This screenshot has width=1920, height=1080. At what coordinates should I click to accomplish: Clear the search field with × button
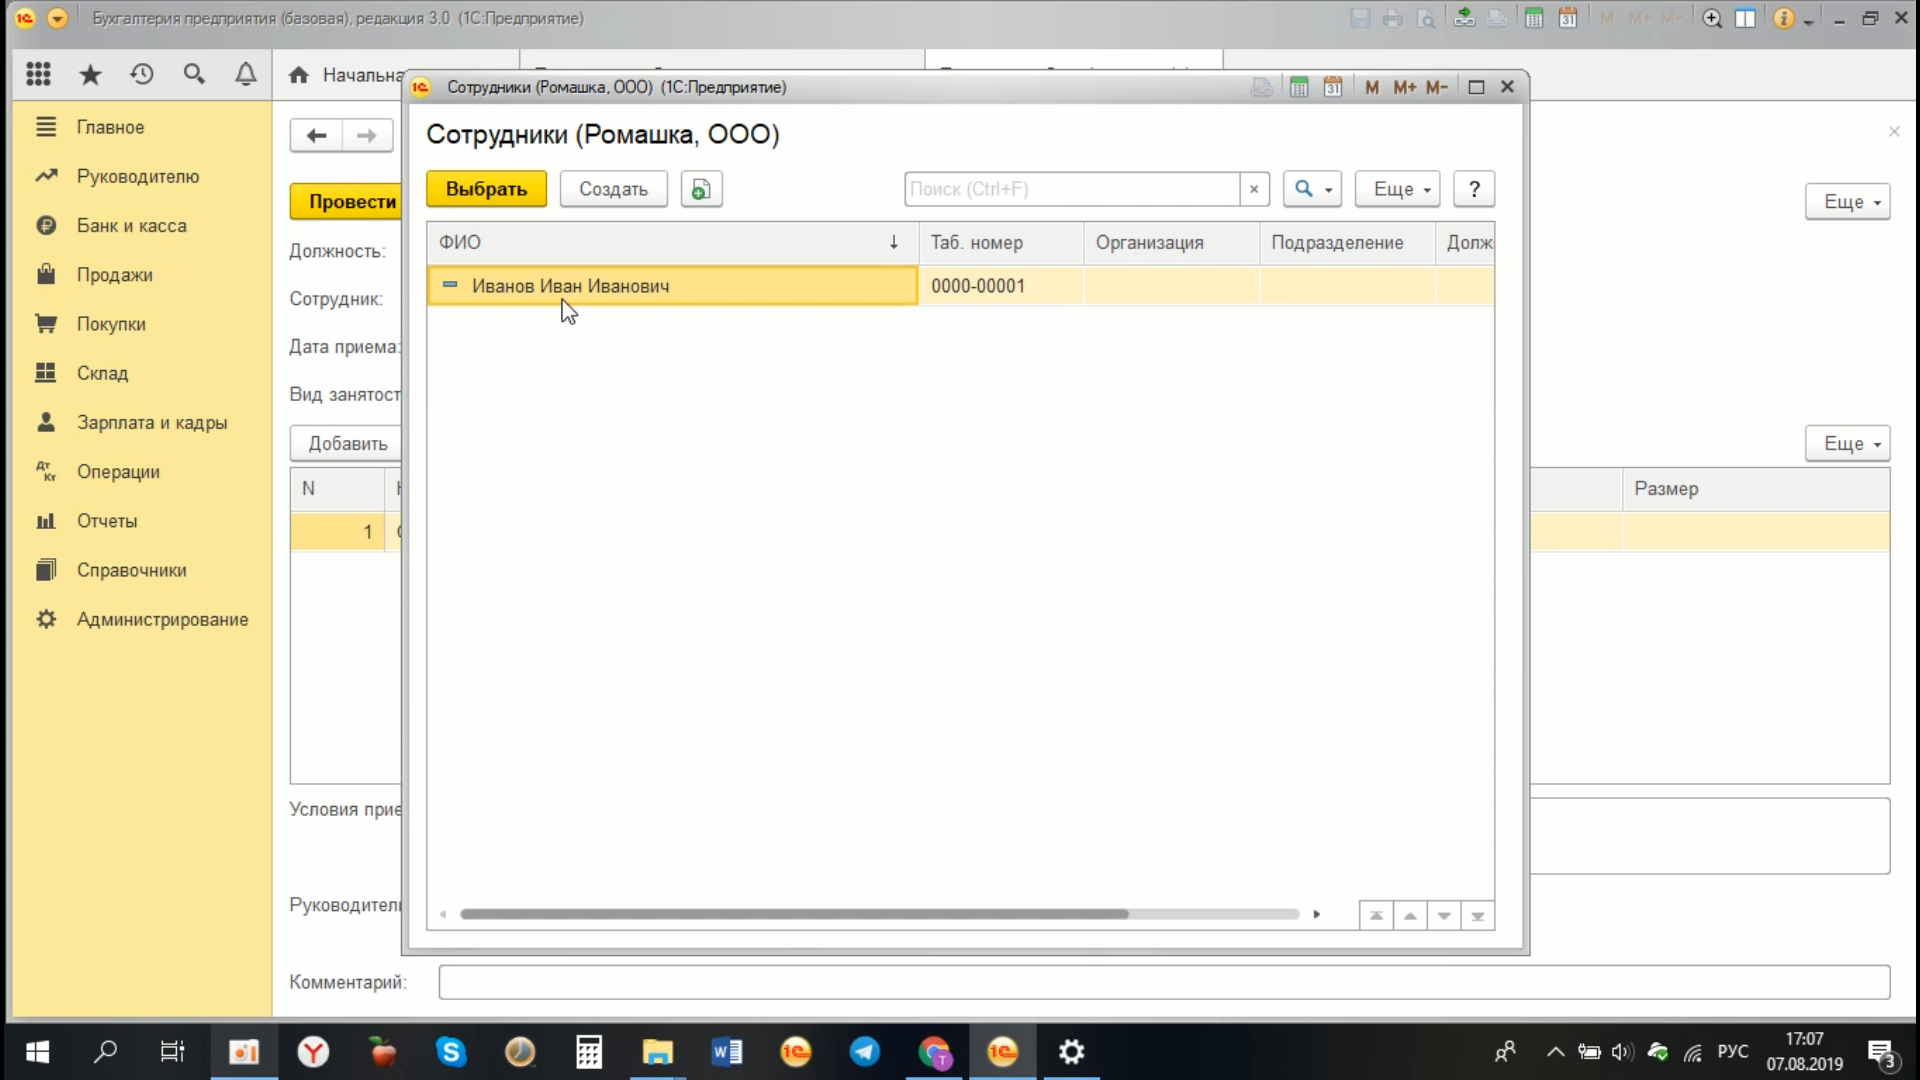point(1254,189)
